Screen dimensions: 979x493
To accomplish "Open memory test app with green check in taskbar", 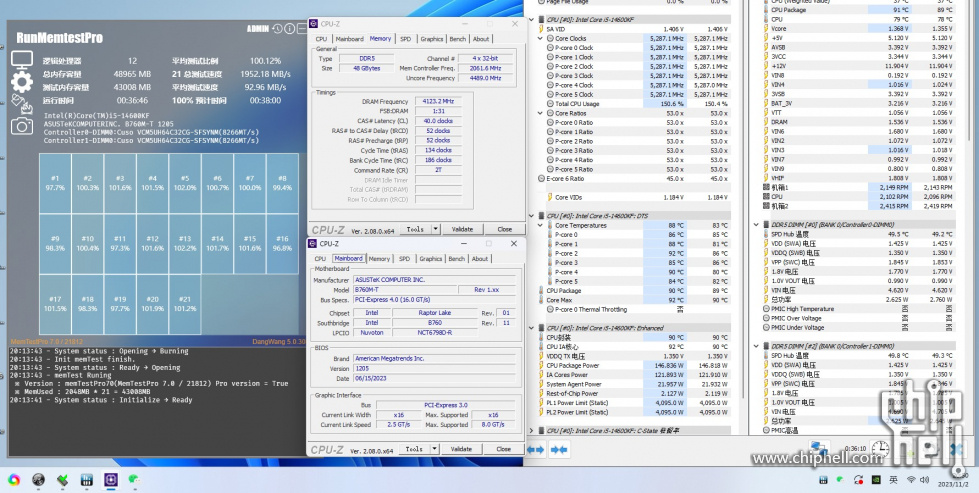I will [62, 479].
